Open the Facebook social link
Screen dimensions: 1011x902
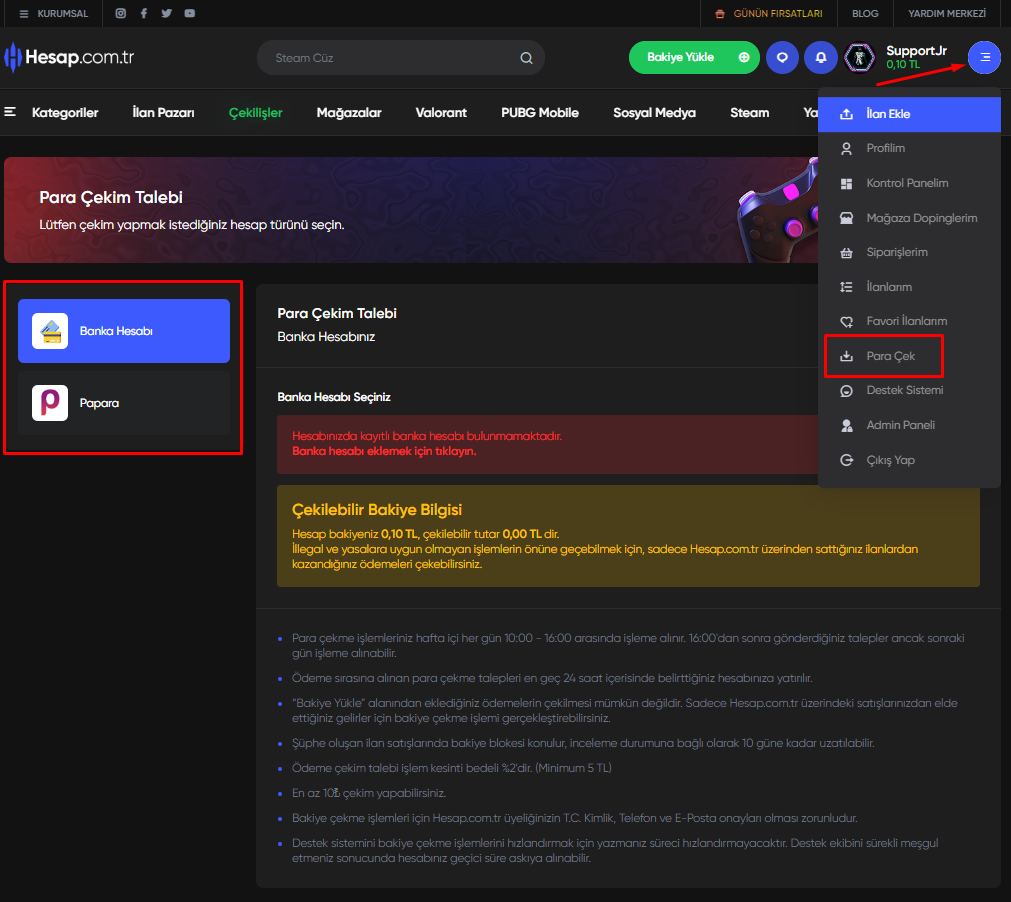[x=144, y=14]
